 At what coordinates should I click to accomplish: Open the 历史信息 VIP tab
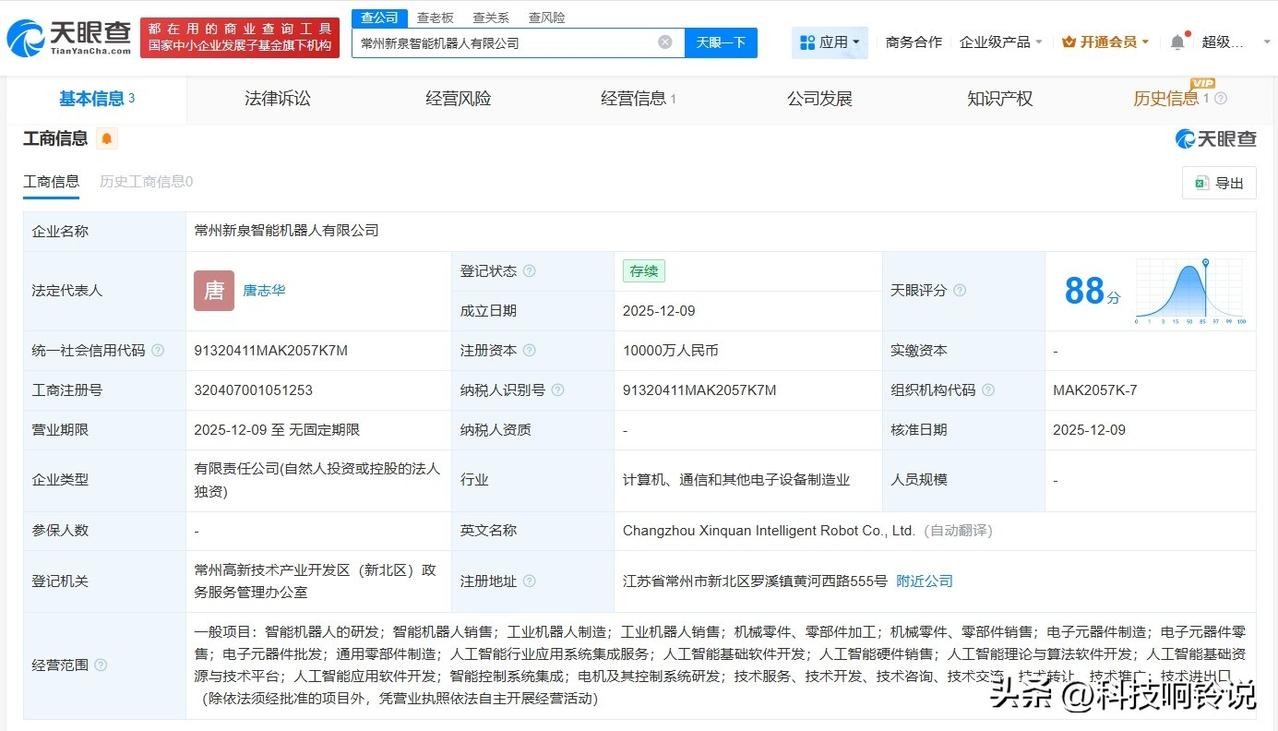pyautogui.click(x=1171, y=99)
